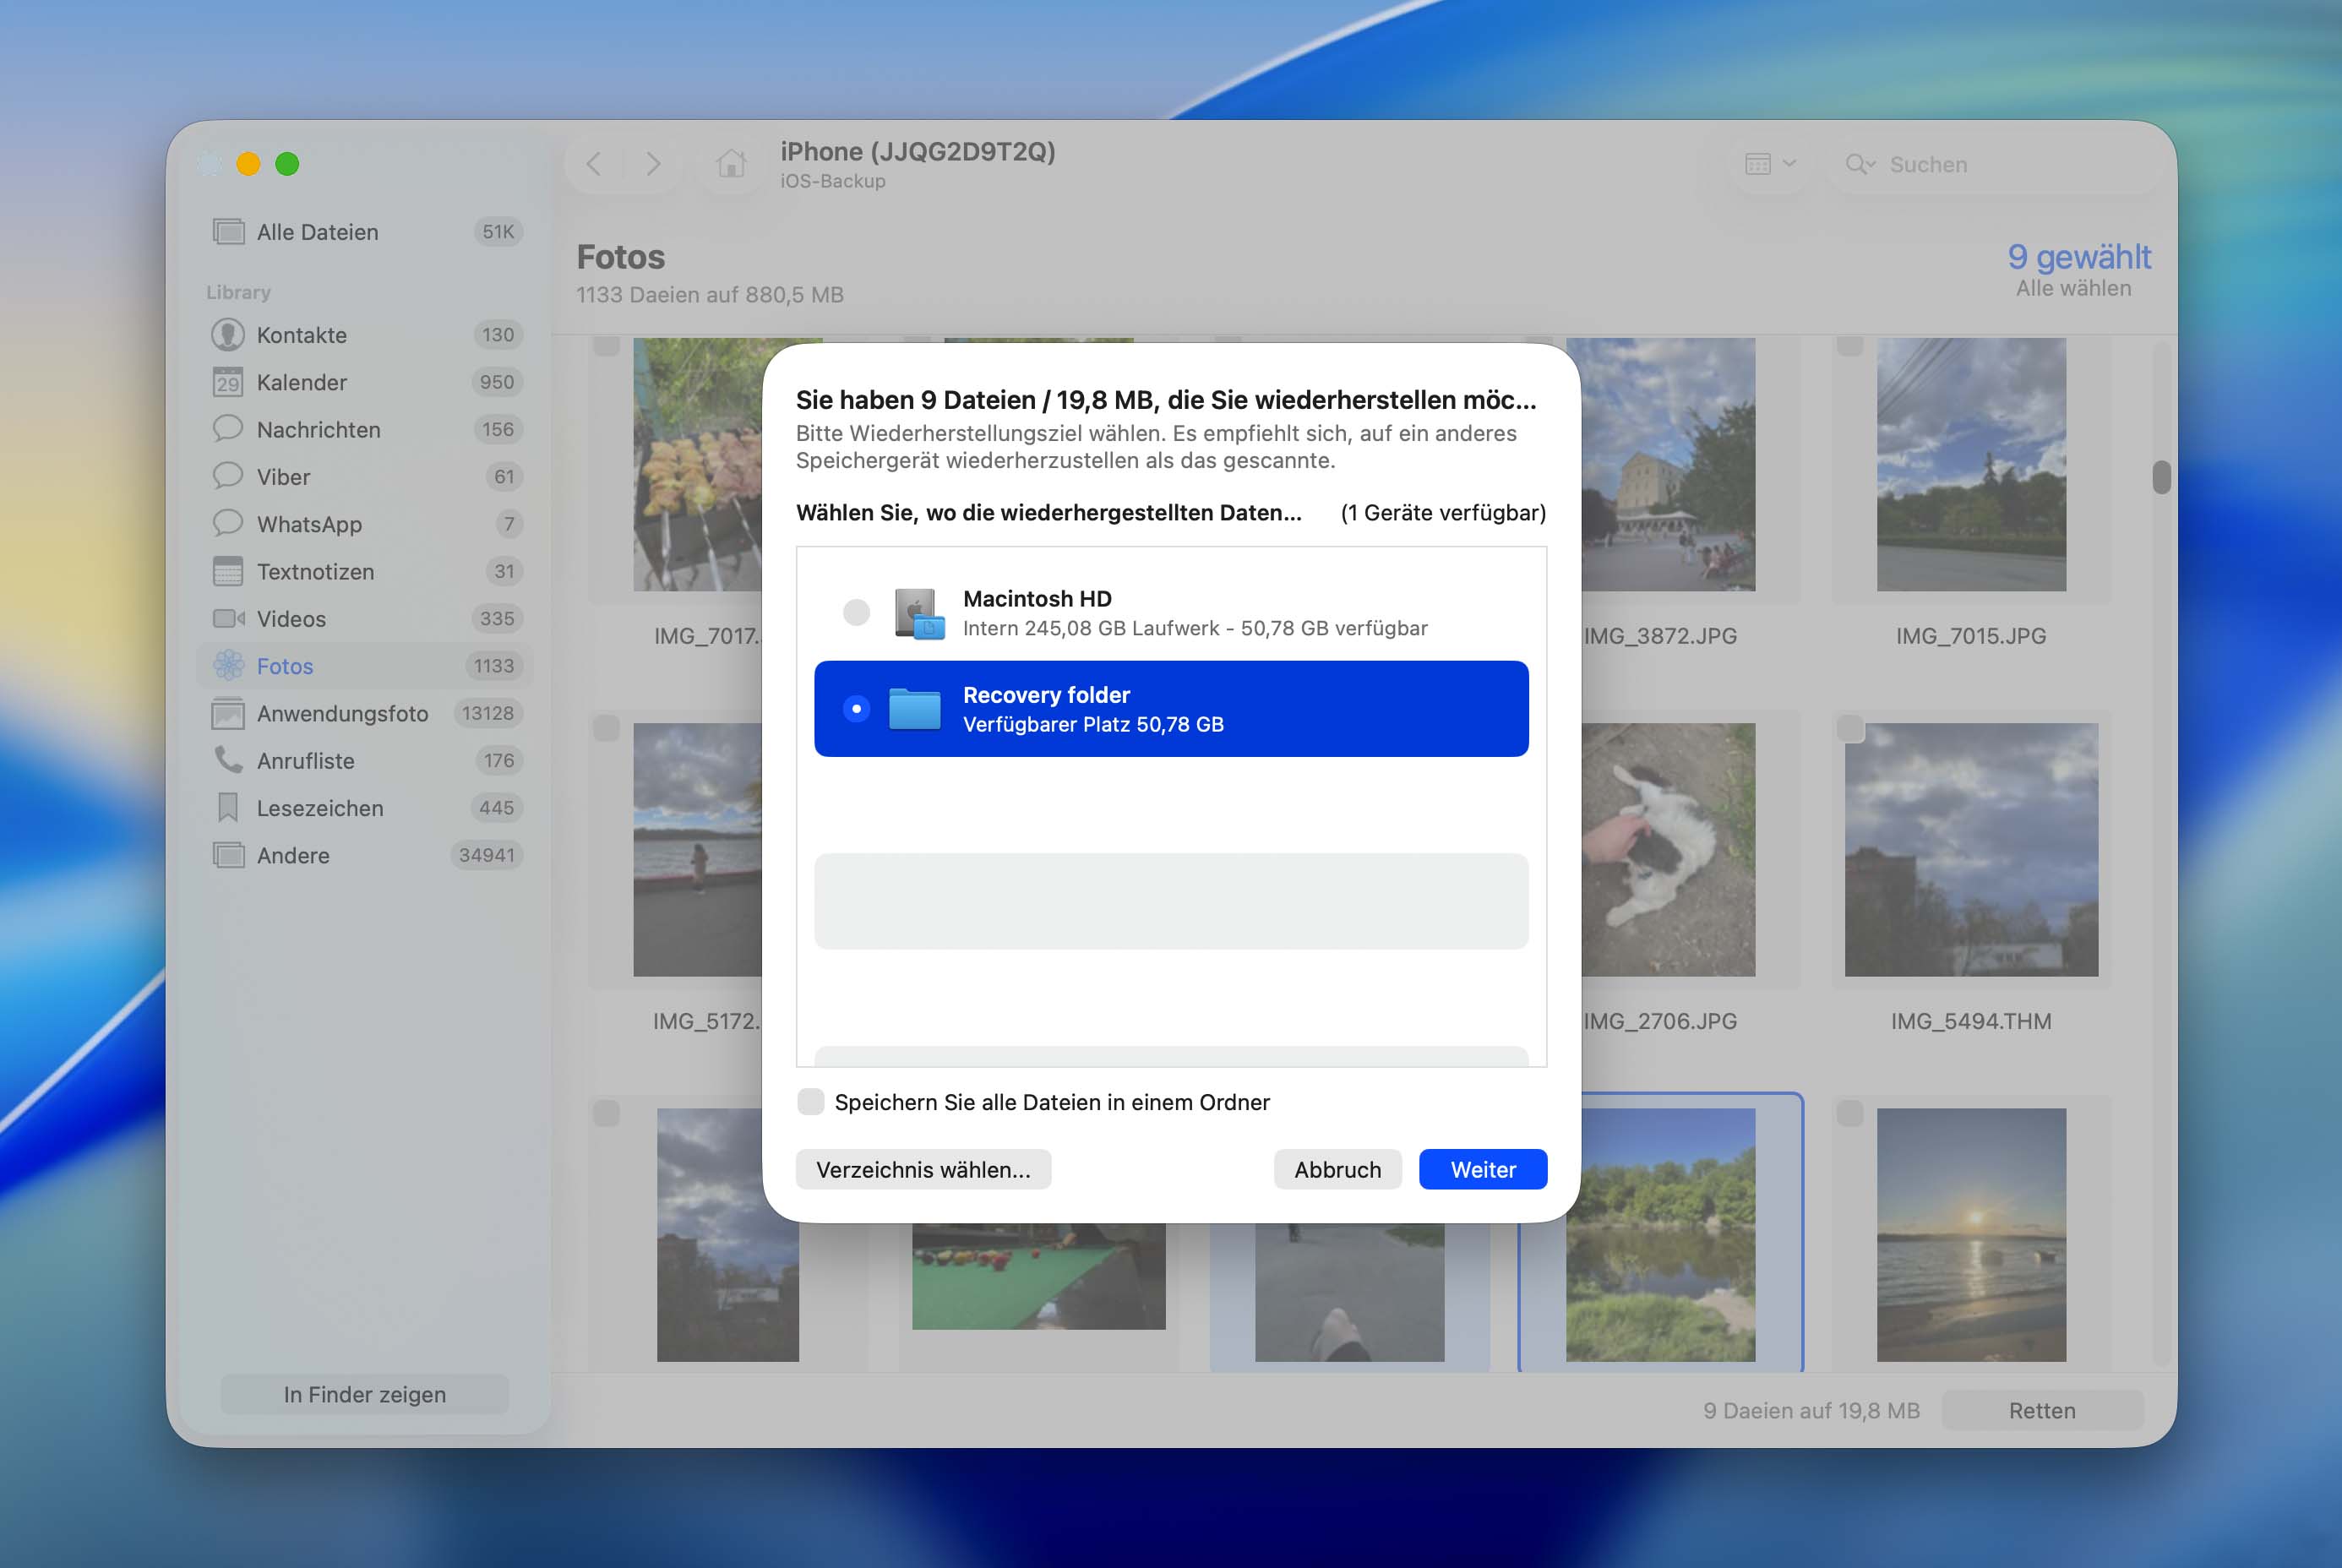Screen dimensions: 2342x1568
Task: Click In Finder zeigen button
Action: (x=365, y=1394)
